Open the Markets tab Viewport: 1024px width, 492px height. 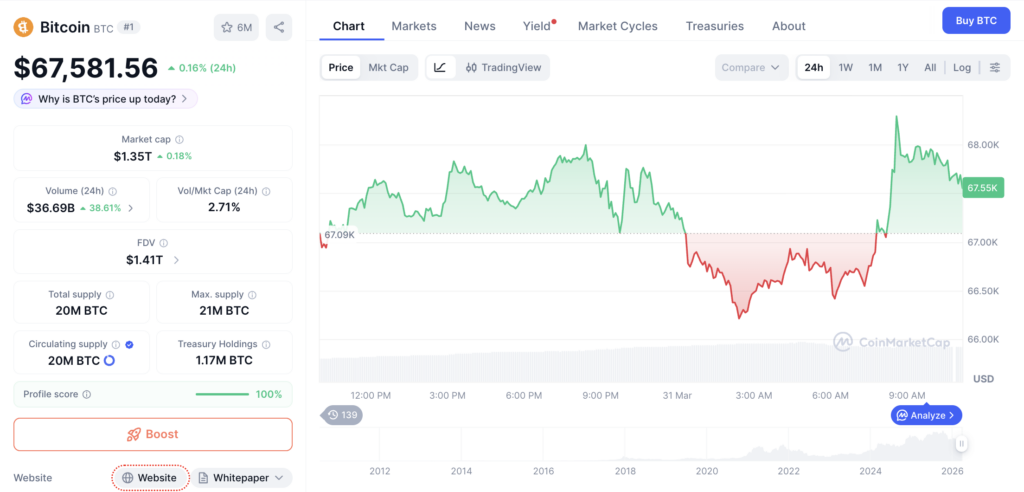tap(414, 26)
